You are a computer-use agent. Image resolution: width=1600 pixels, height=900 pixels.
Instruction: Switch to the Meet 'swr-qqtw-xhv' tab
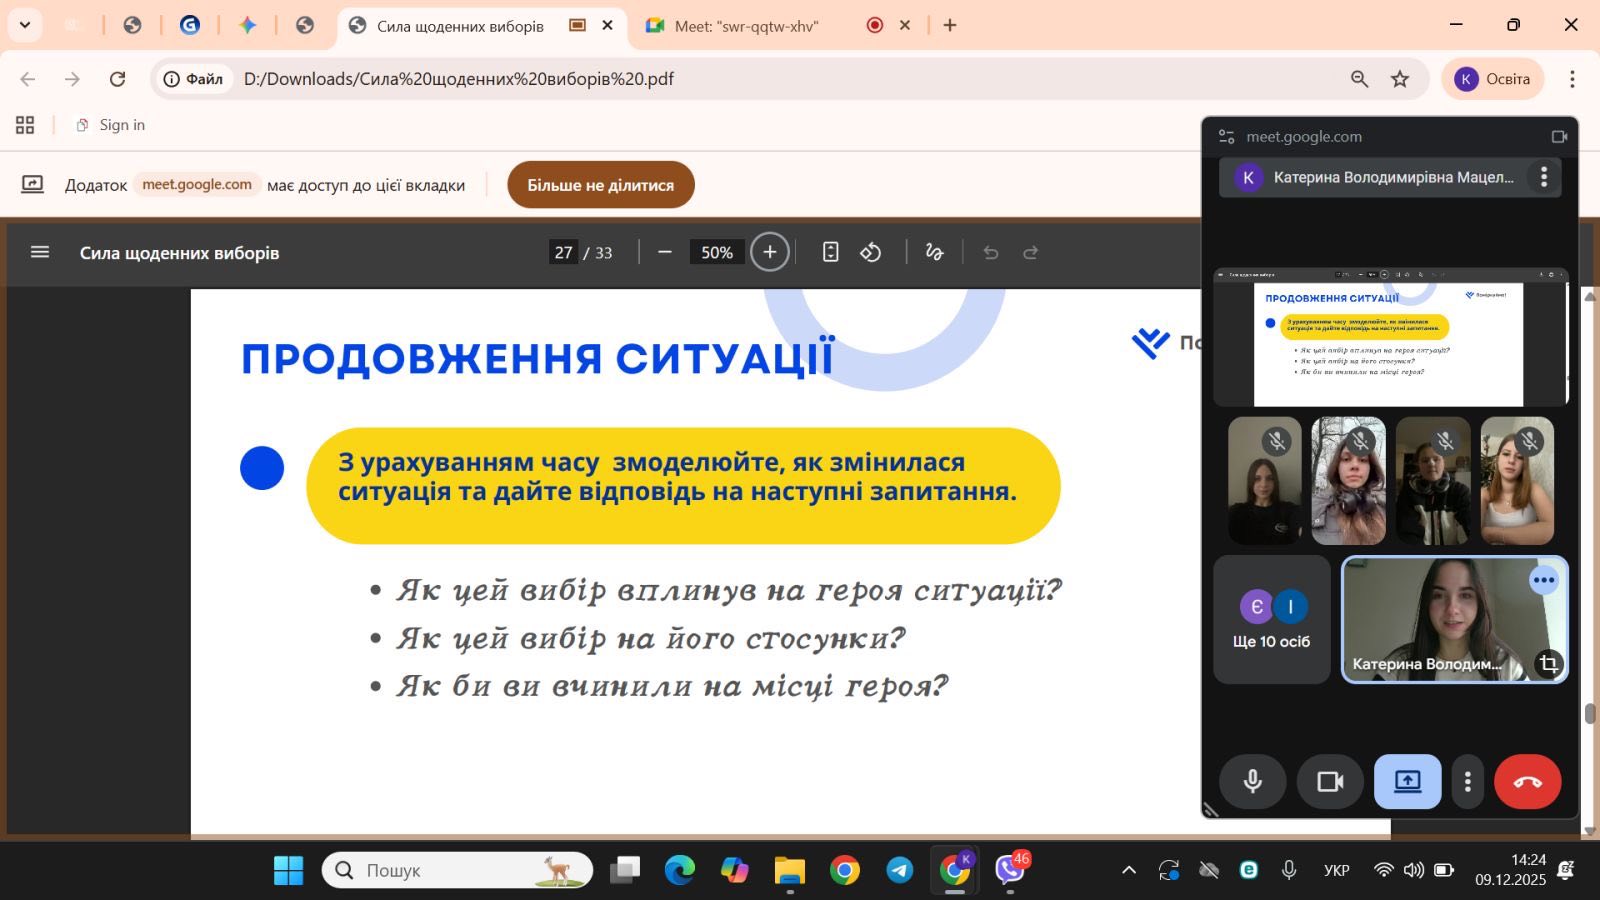746,26
